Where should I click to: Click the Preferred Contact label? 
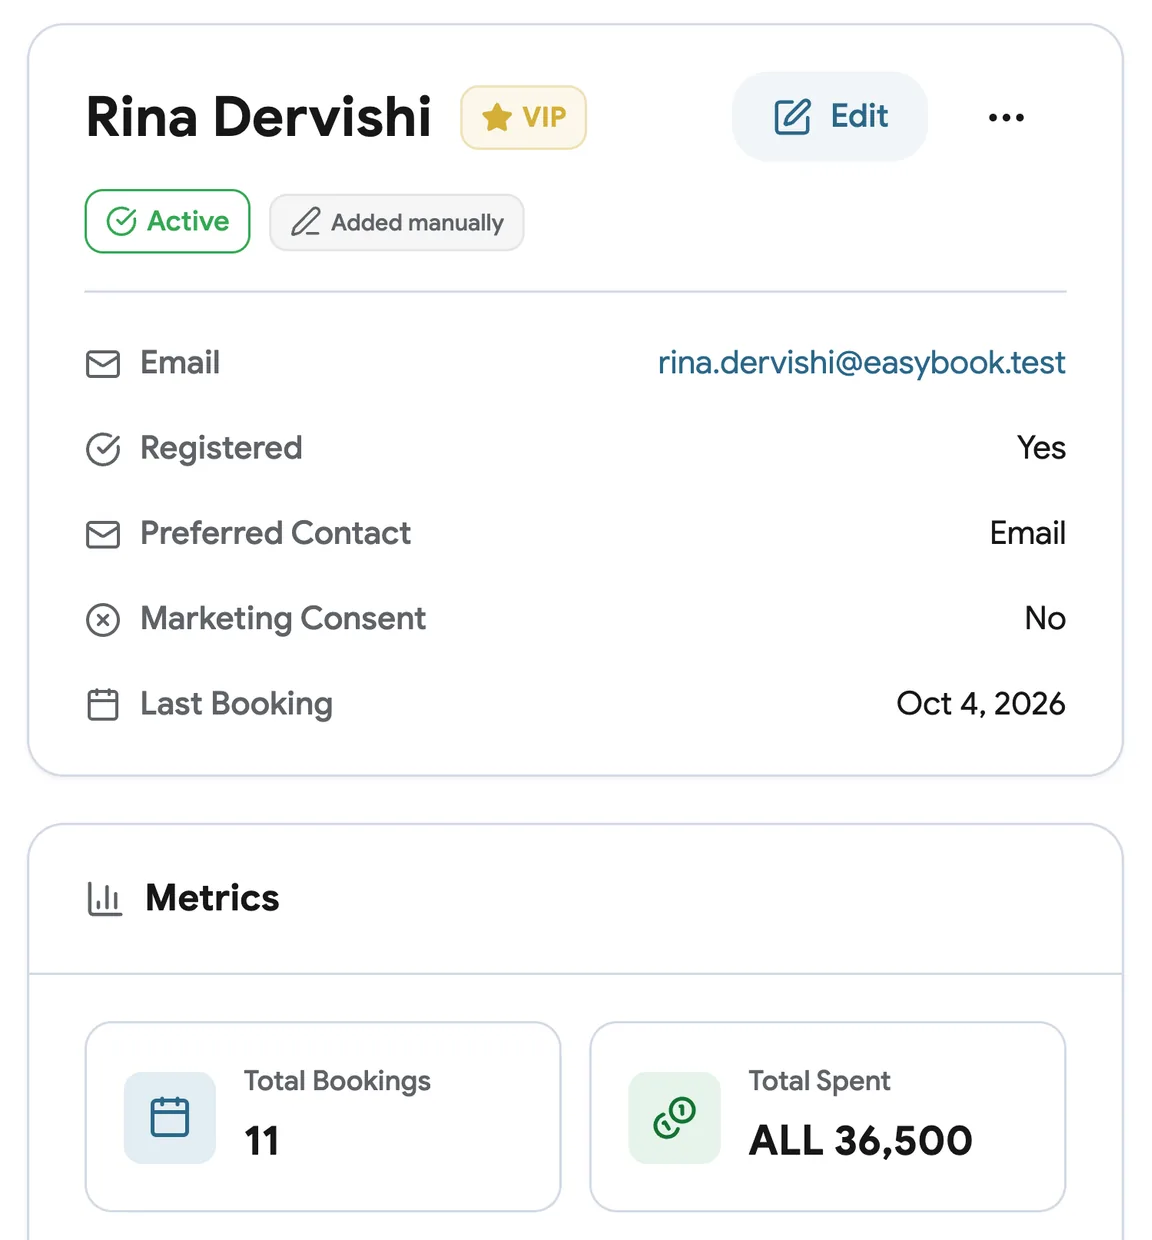tap(276, 533)
